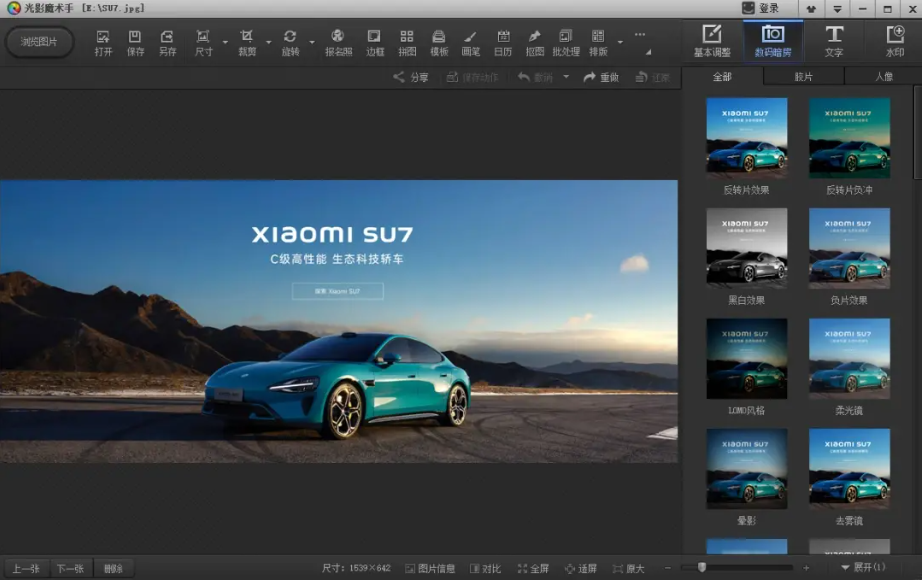Viewport: 922px width, 581px height.
Task: Toggle 对比 (Compare) view in status bar
Action: point(485,568)
